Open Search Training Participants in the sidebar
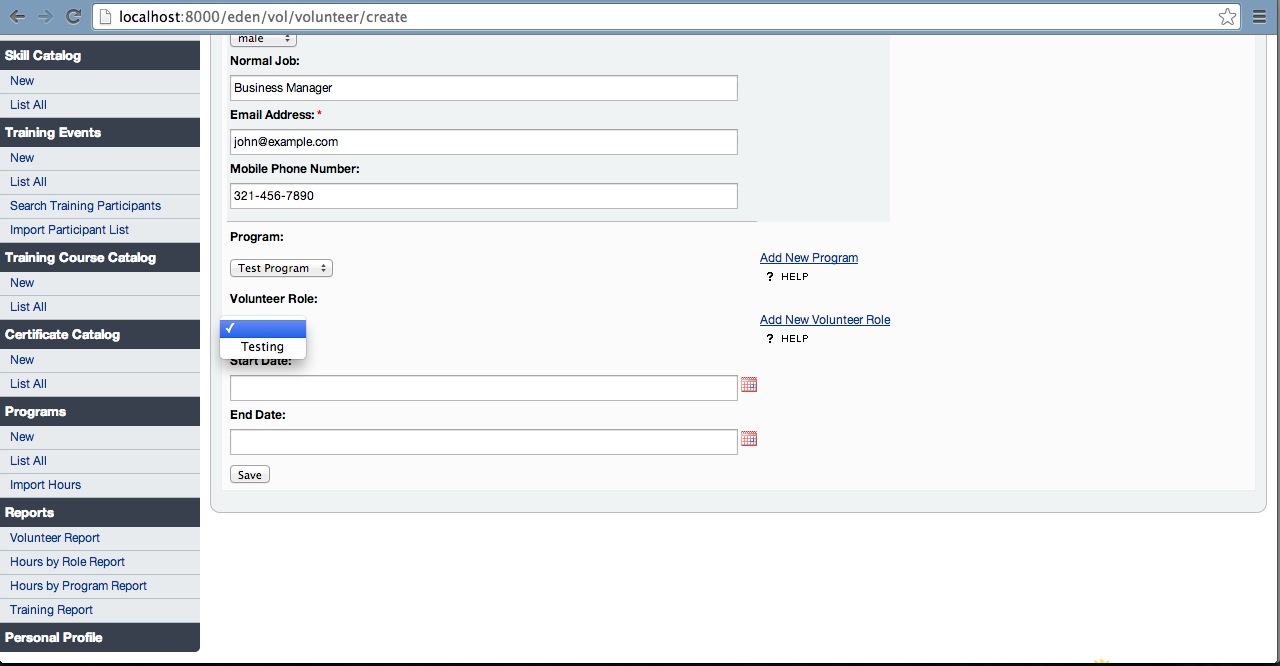 click(x=85, y=206)
